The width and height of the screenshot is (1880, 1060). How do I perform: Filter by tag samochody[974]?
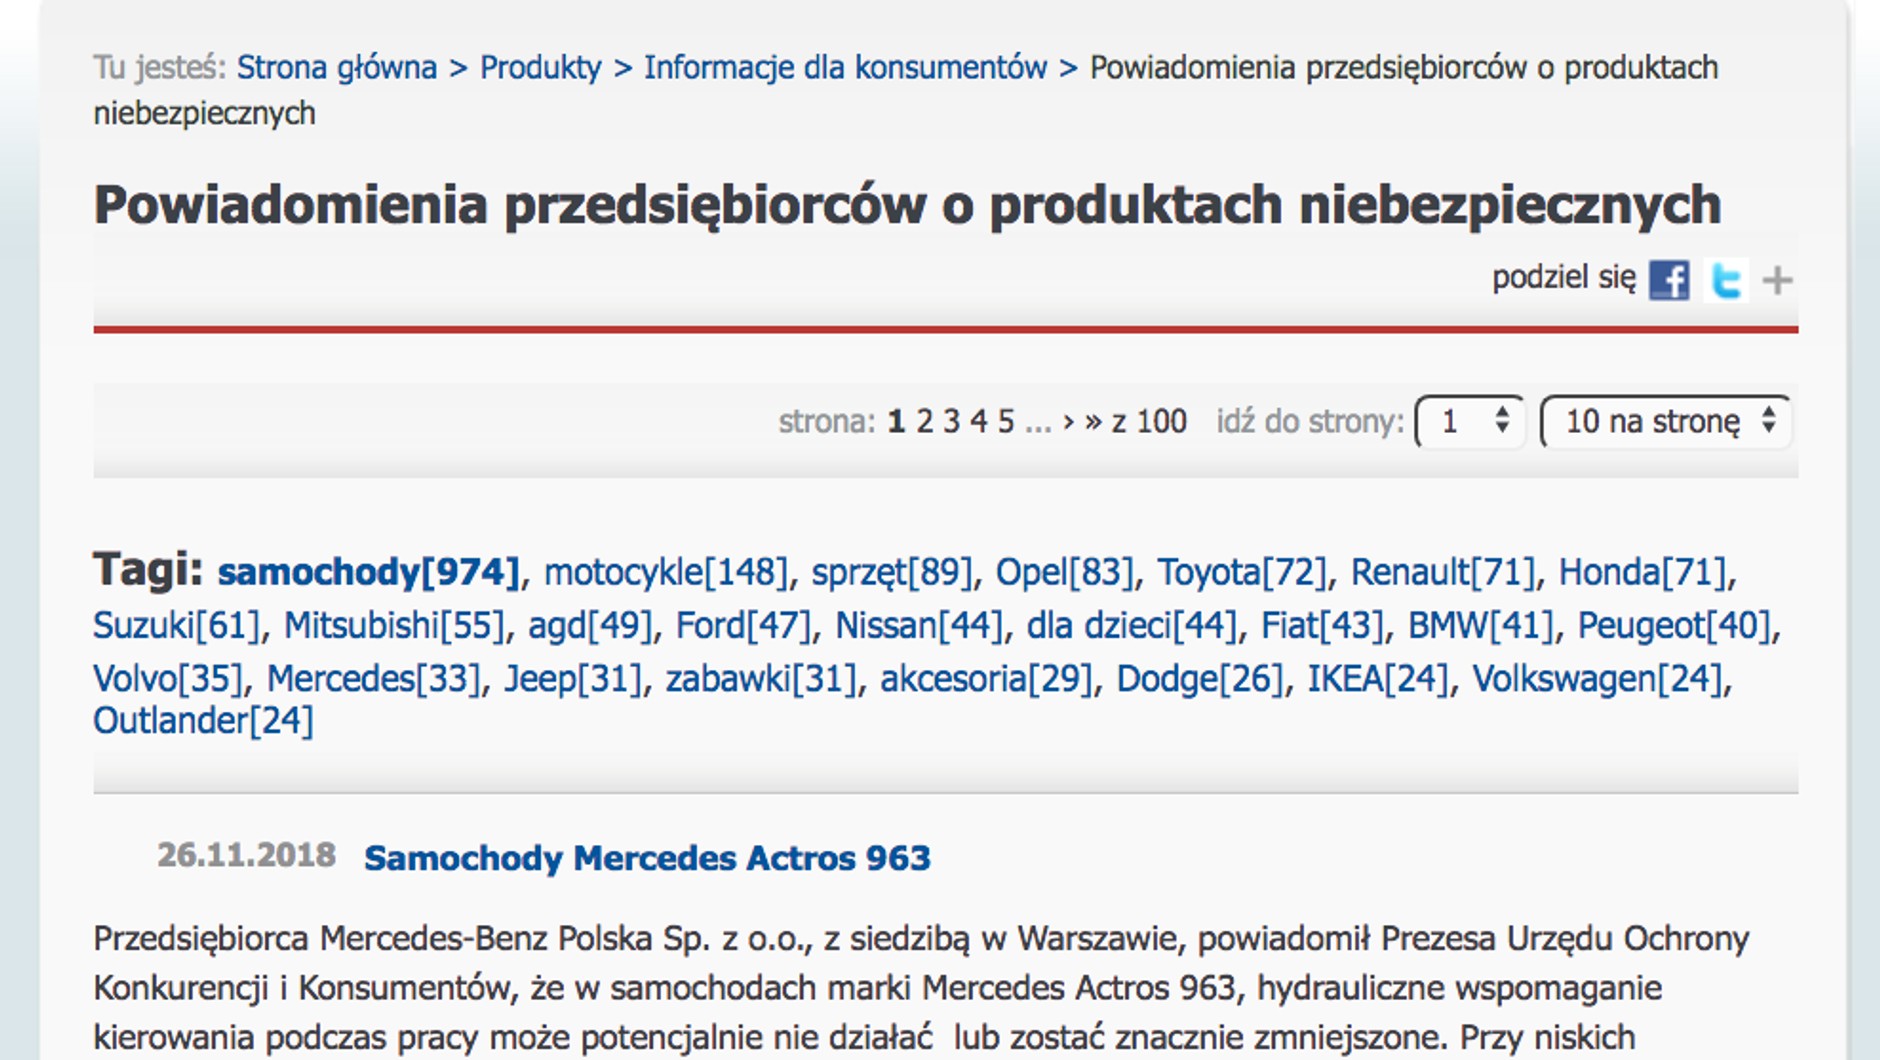tap(368, 572)
